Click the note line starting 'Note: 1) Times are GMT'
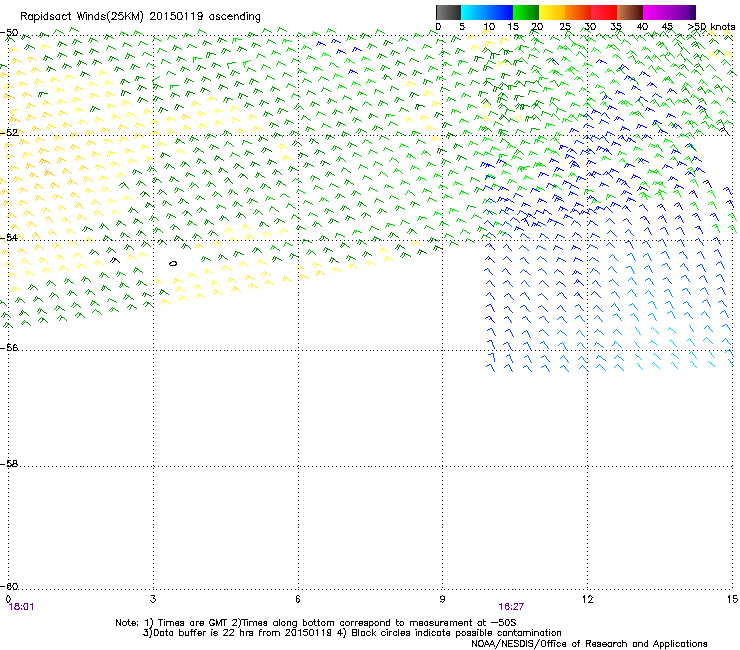This screenshot has width=740, height=650. point(316,623)
